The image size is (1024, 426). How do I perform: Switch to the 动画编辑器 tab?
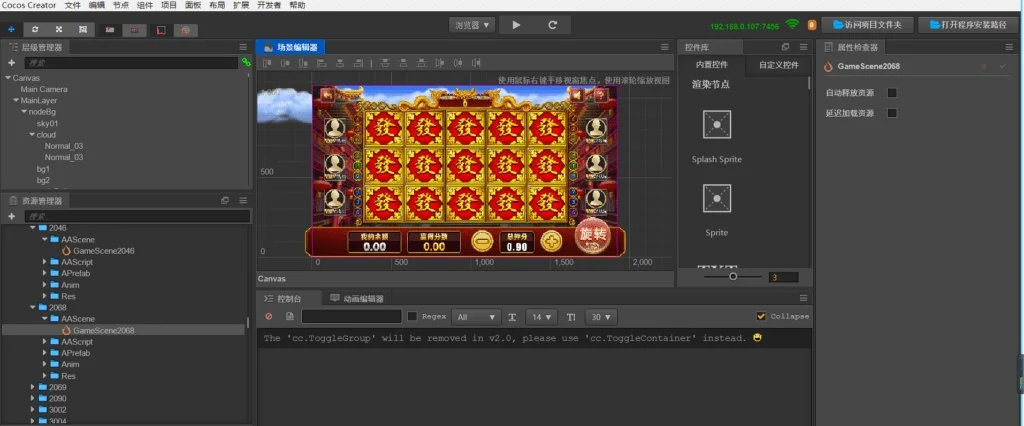tap(357, 299)
